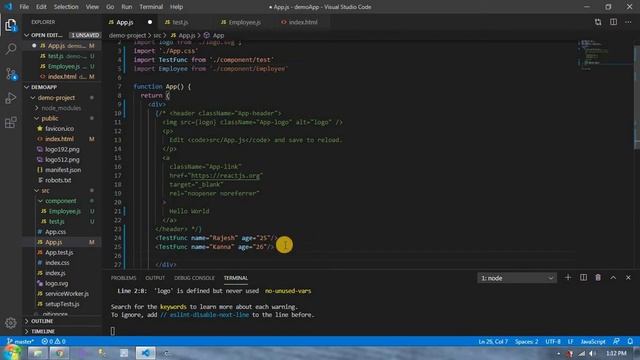640x360 pixels.
Task: Open the Help menu
Action: [x=176, y=7]
